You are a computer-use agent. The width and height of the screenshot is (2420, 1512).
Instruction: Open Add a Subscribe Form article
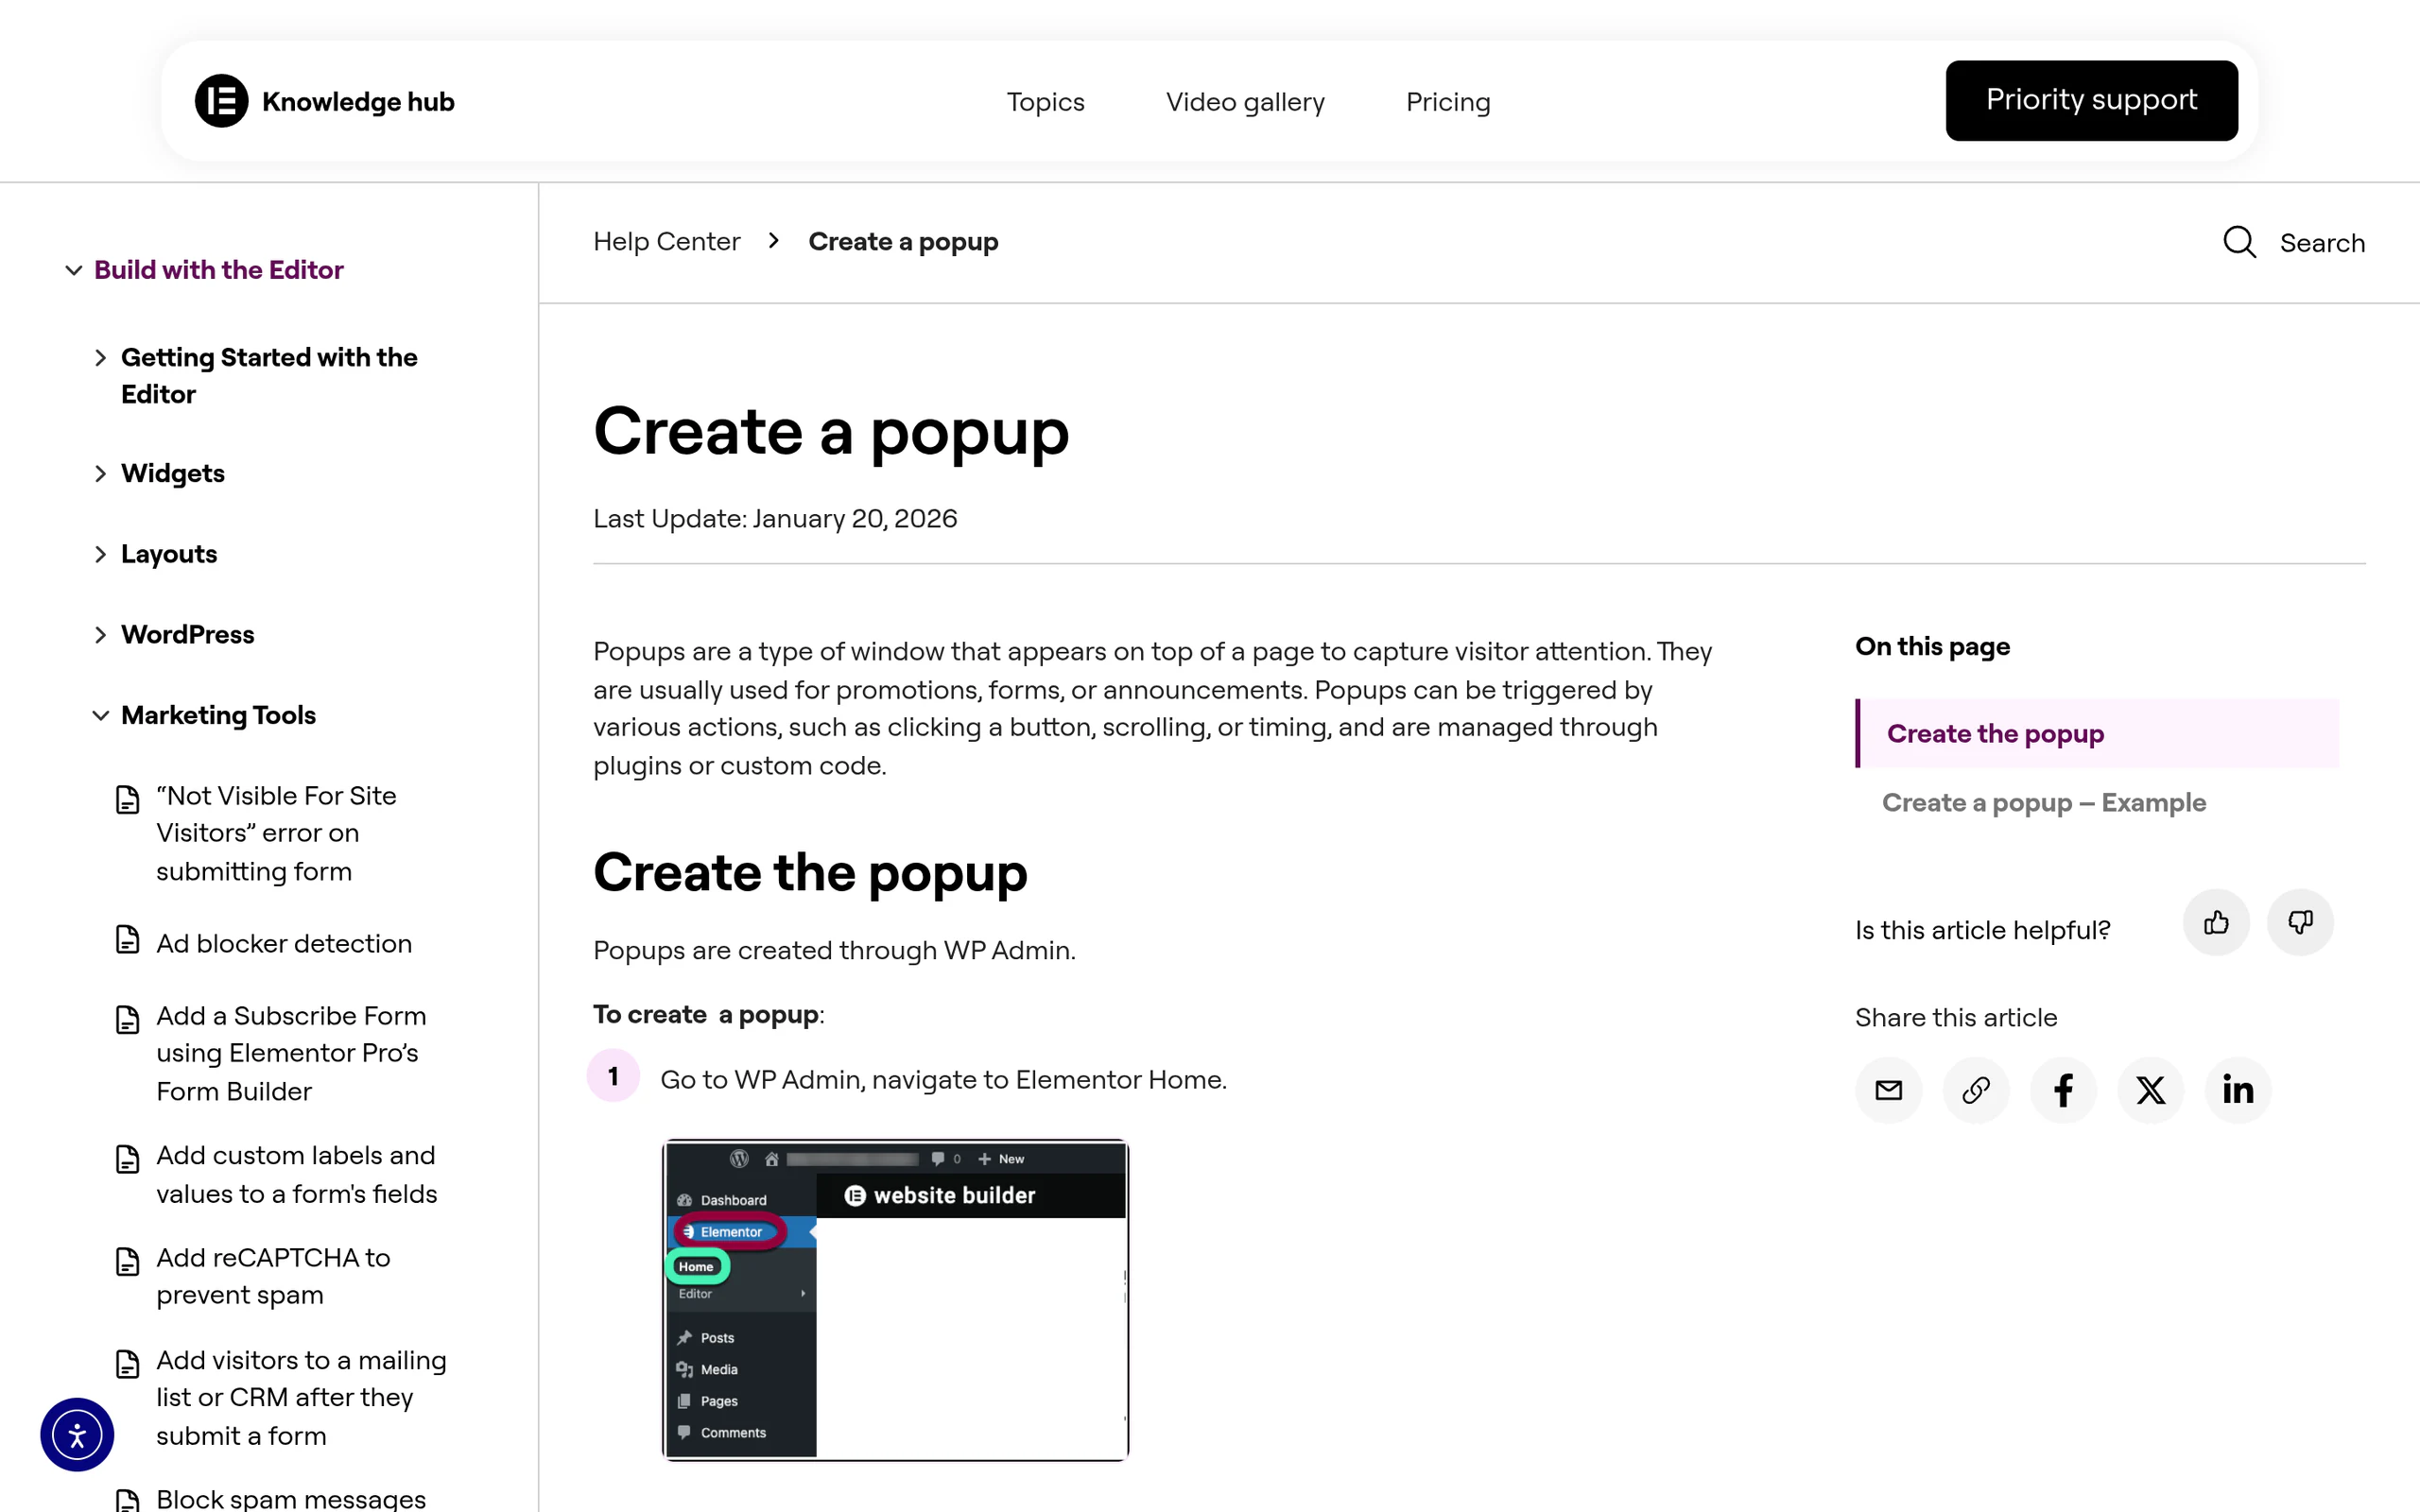coord(291,1054)
